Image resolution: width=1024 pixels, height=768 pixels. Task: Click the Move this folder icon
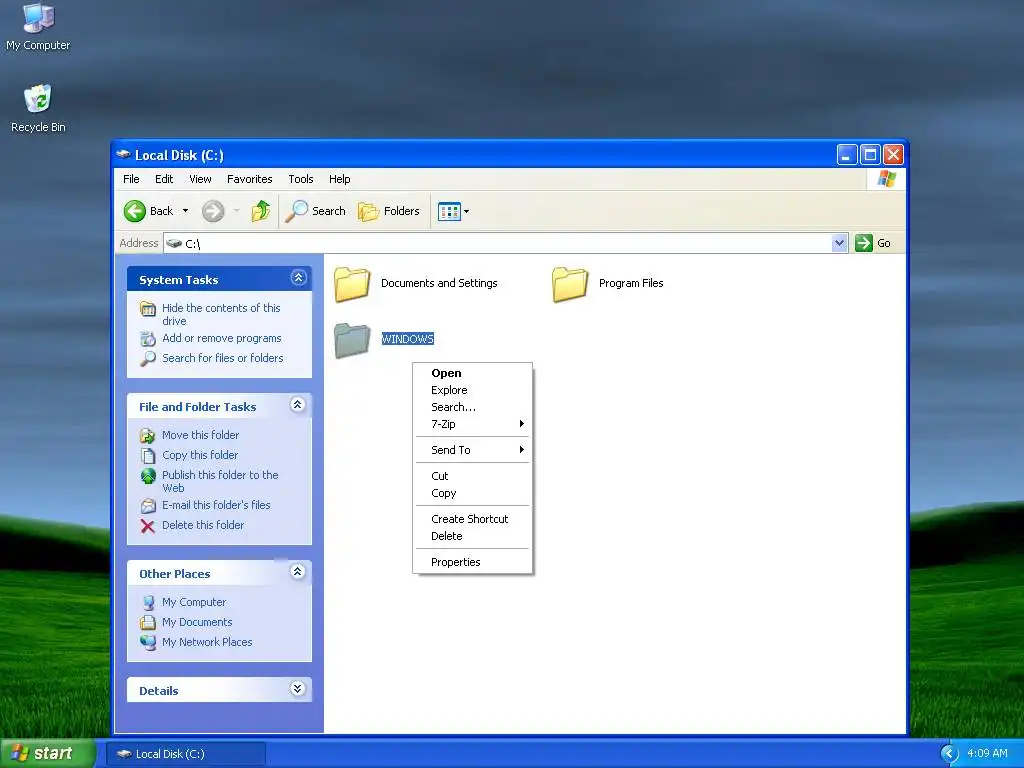pyautogui.click(x=148, y=436)
